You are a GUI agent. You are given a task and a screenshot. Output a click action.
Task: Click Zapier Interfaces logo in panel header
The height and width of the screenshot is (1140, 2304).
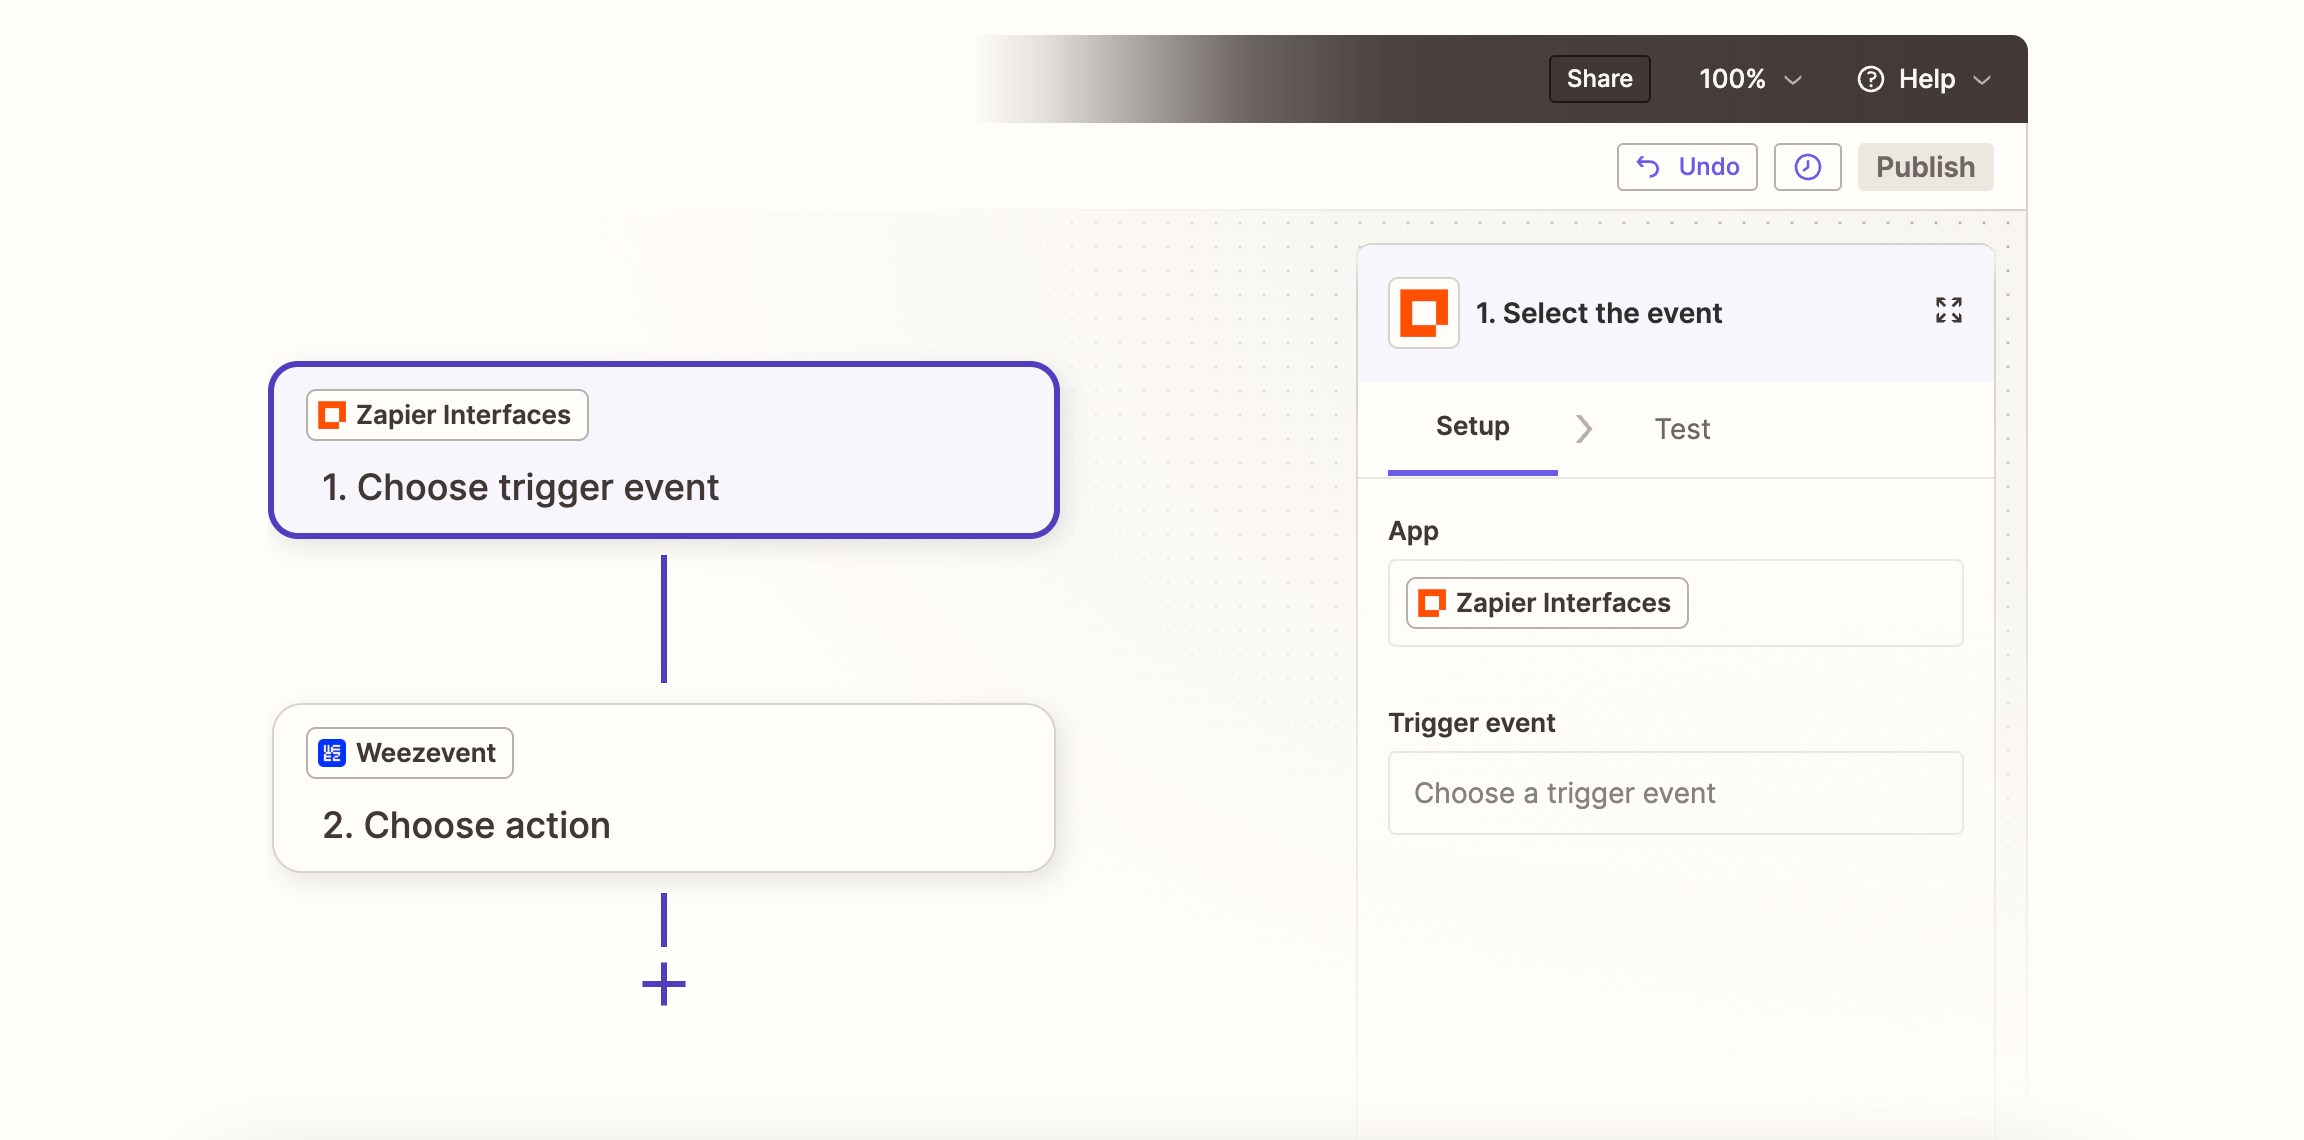[x=1423, y=313]
